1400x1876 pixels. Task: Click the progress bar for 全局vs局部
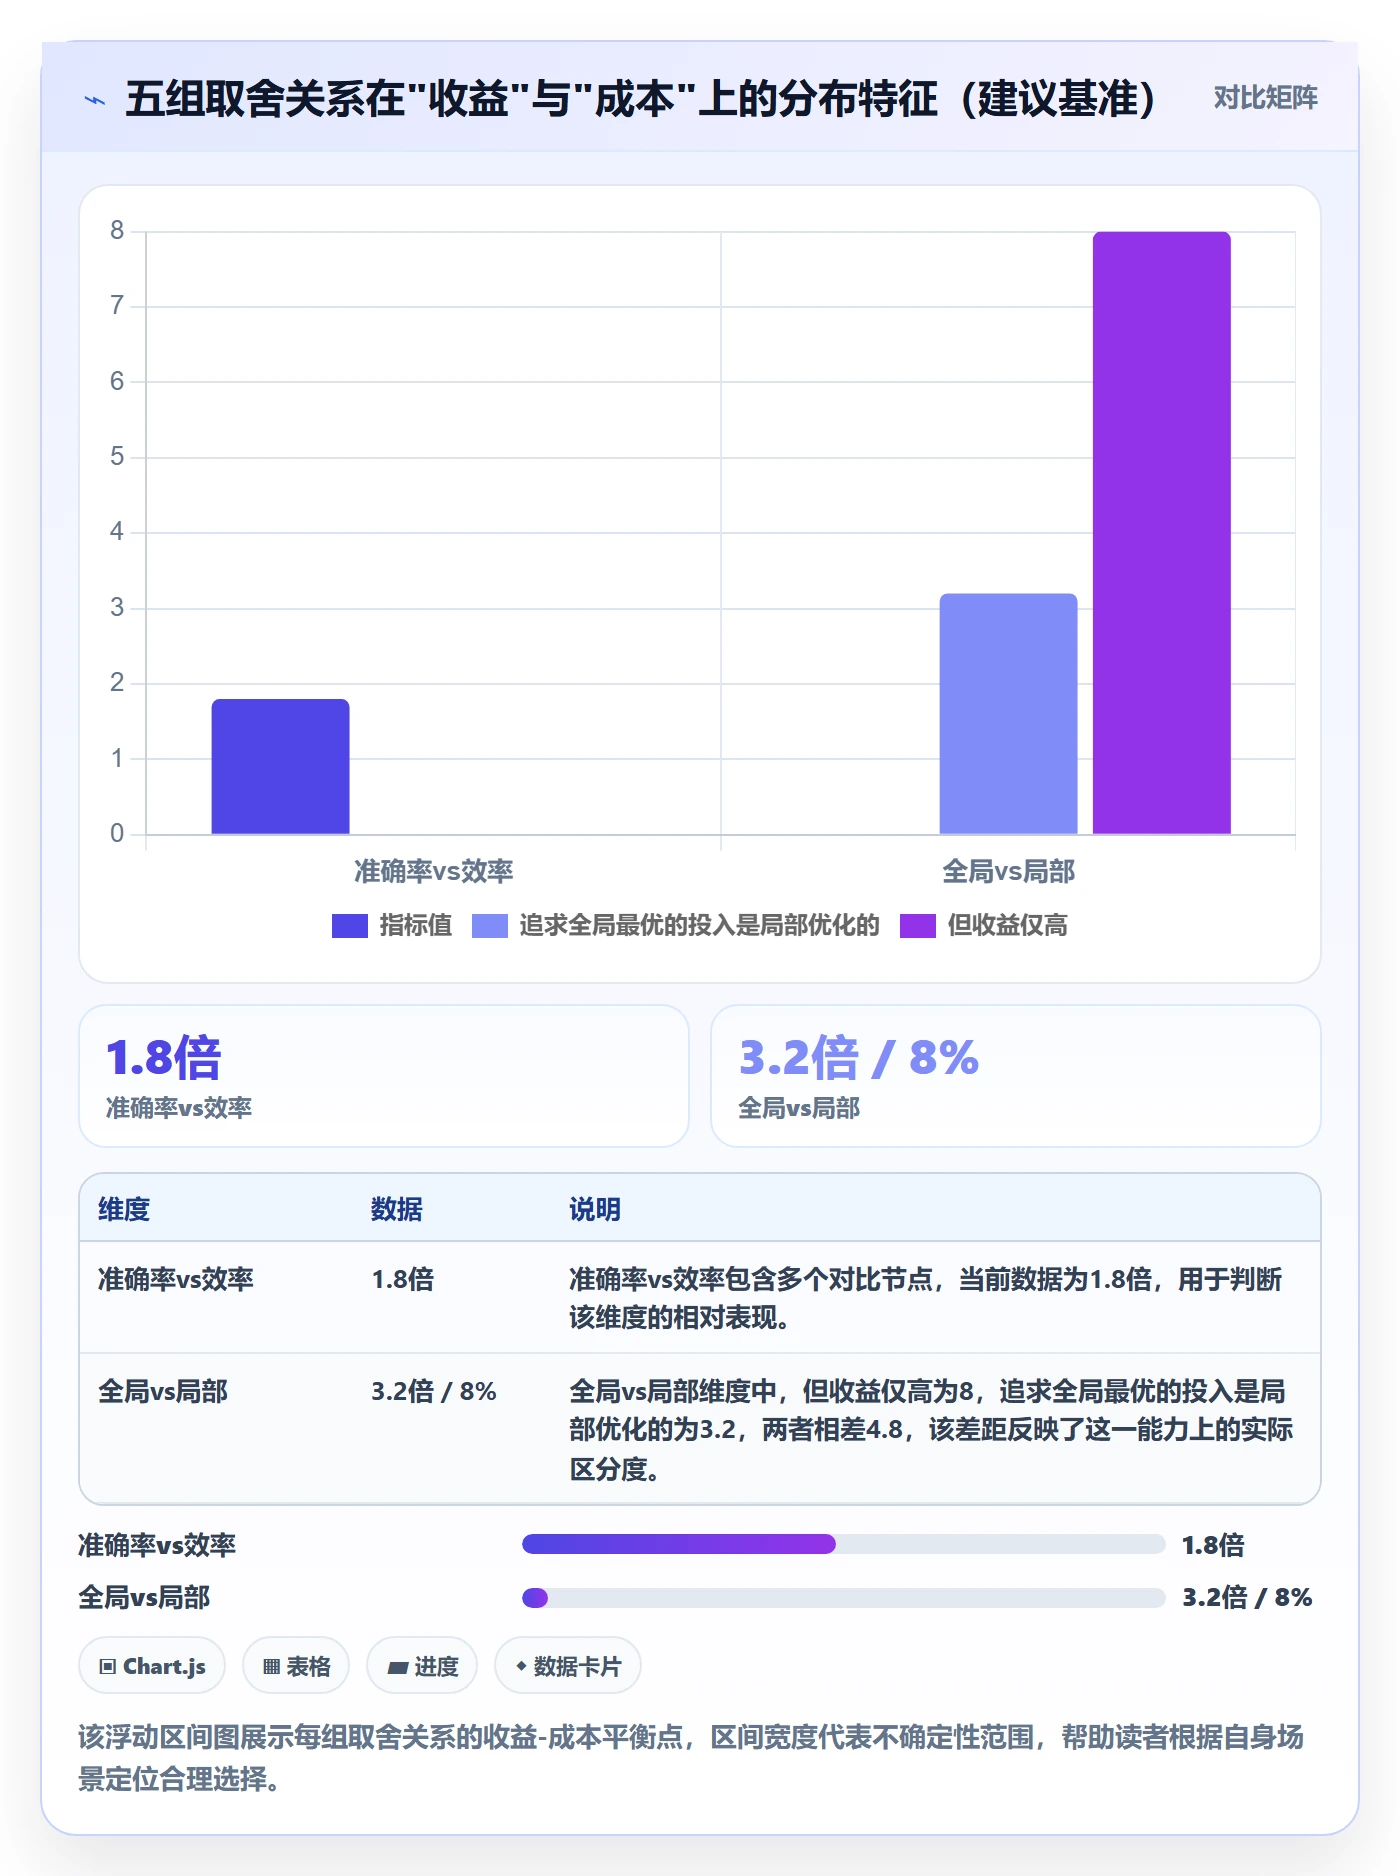pyautogui.click(x=844, y=1597)
